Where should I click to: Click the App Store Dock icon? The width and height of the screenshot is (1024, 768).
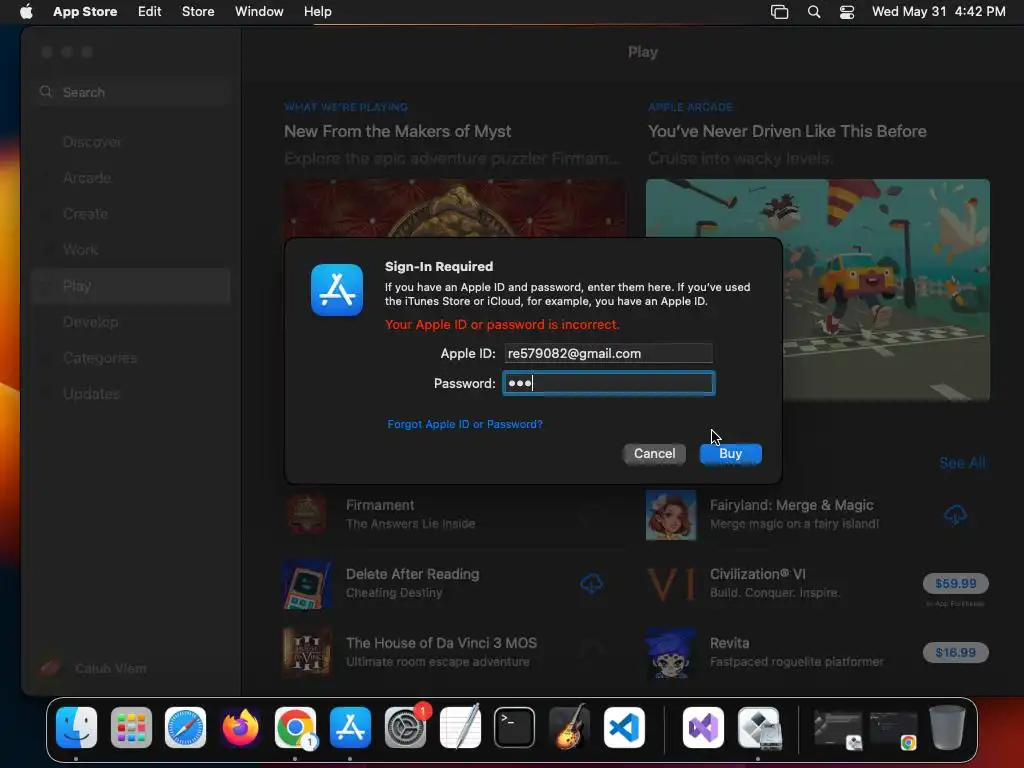(350, 728)
